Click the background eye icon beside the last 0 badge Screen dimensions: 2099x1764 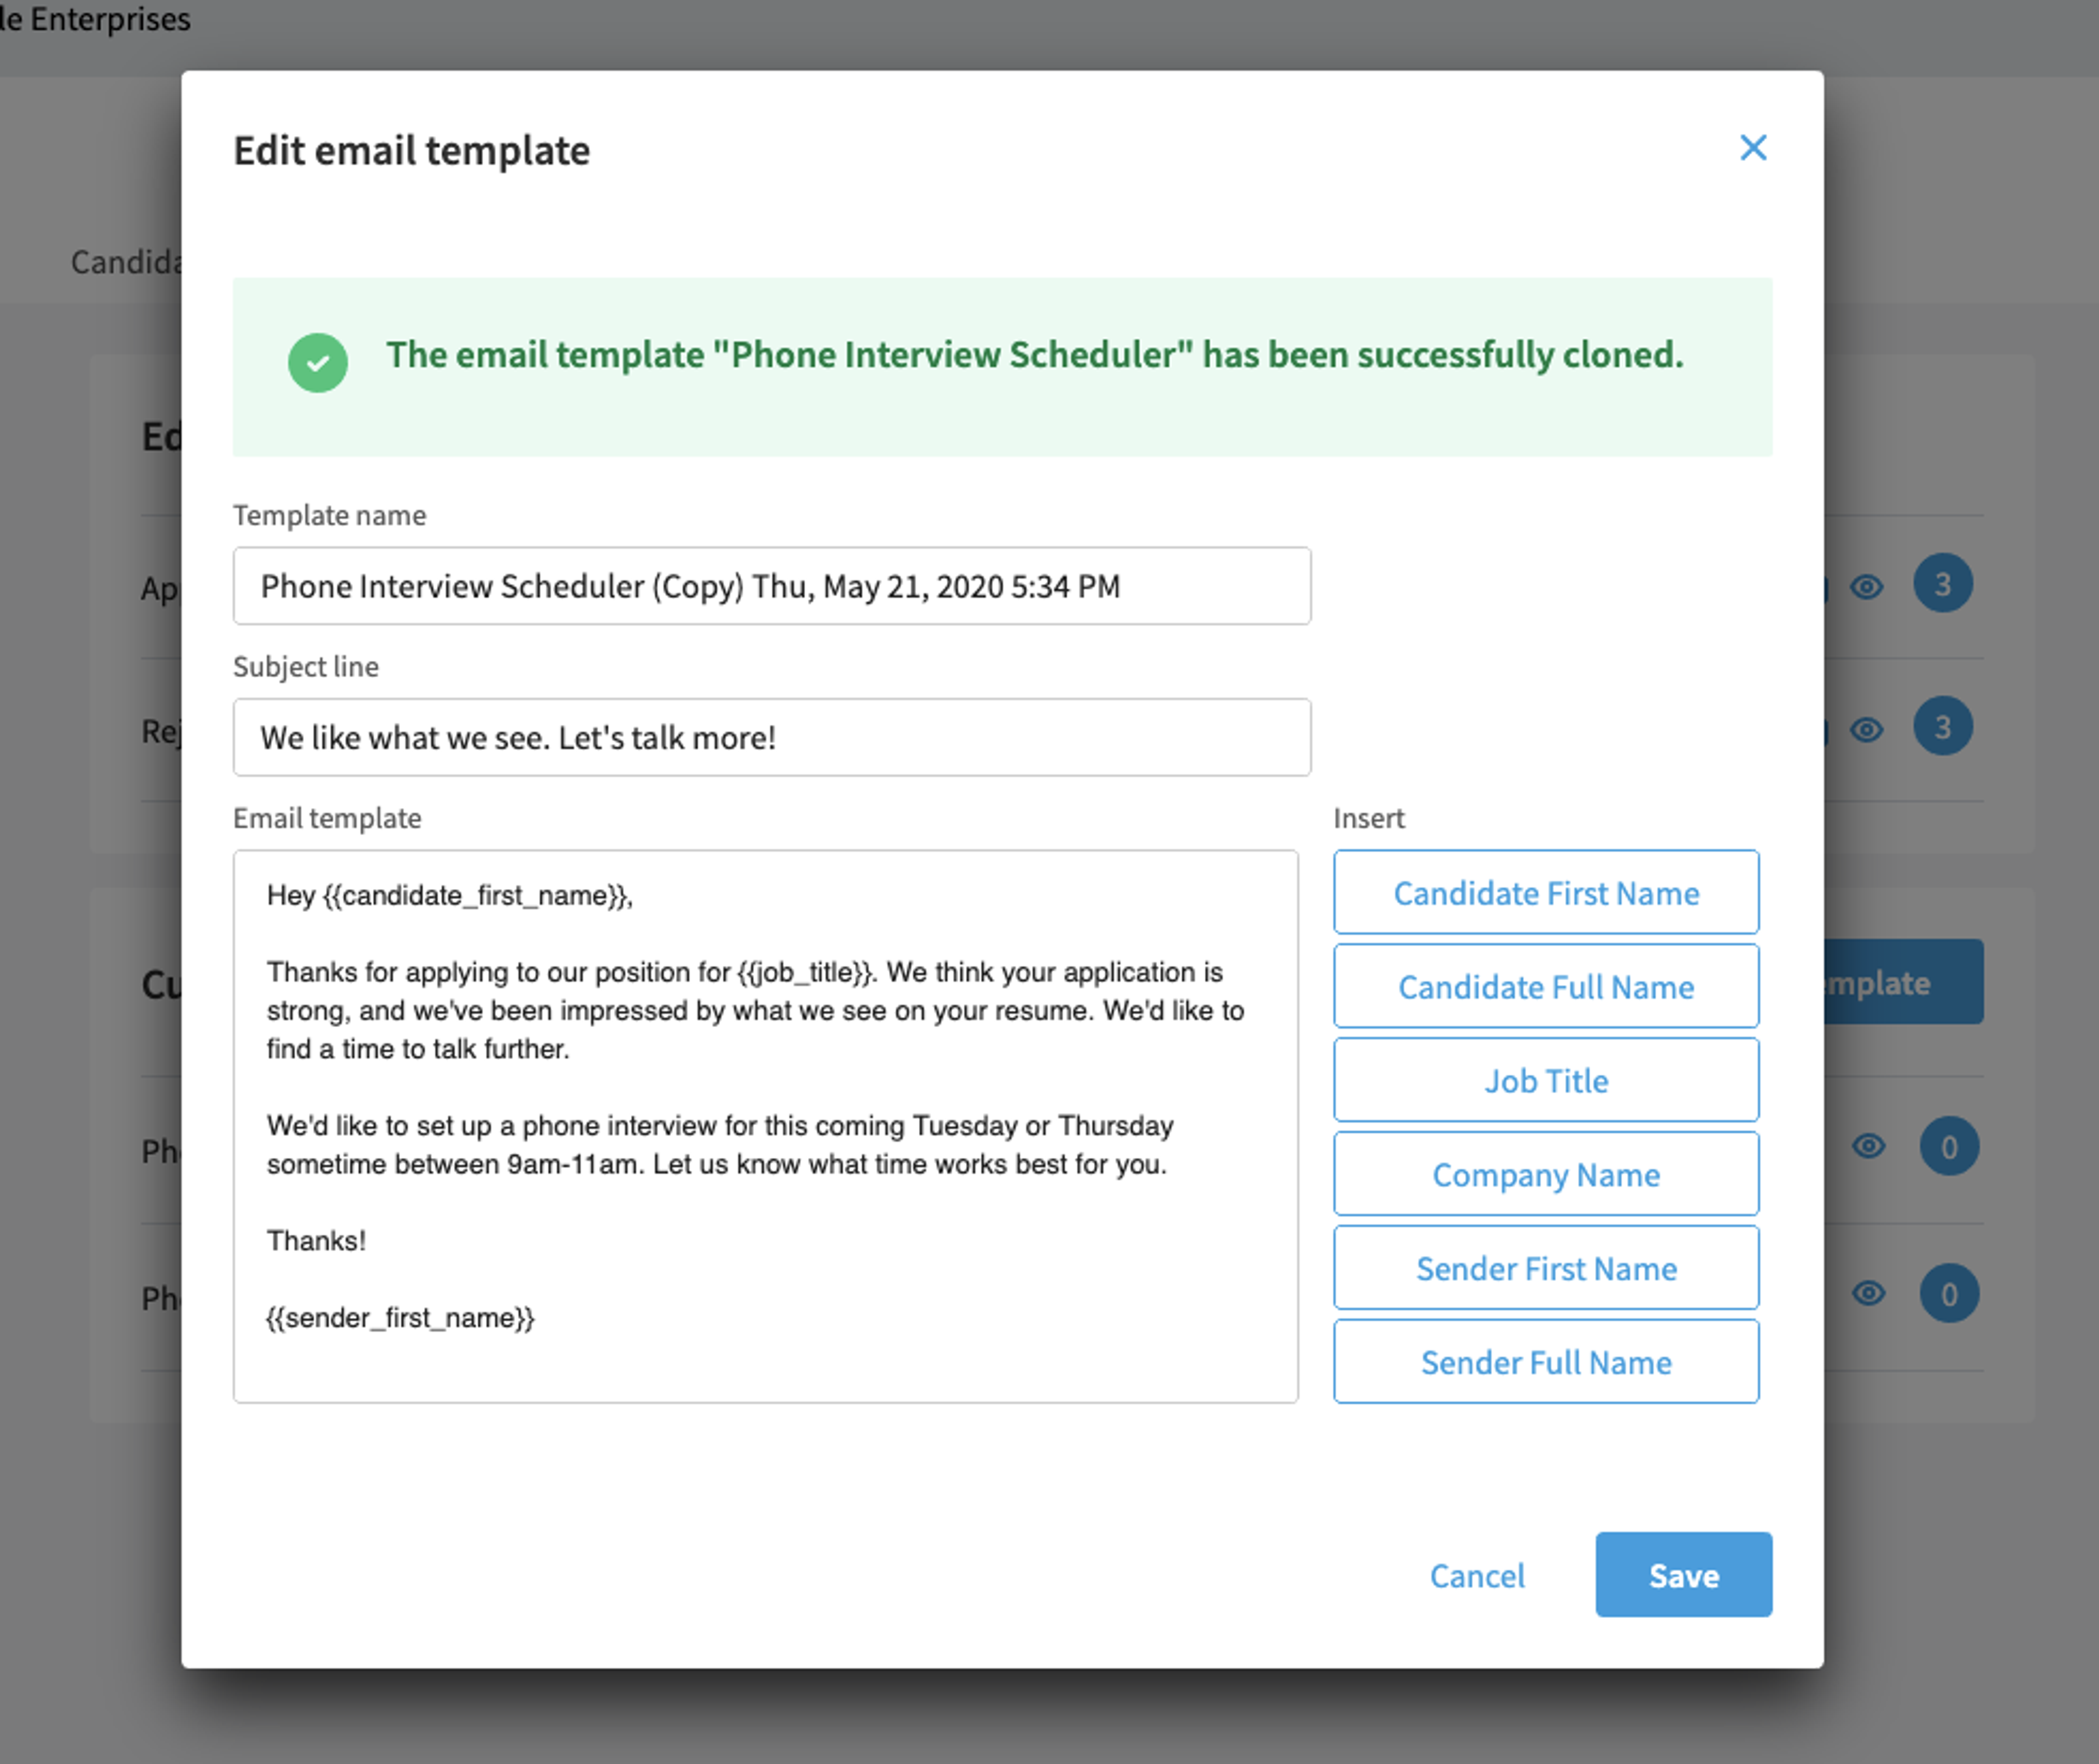click(x=1868, y=1293)
